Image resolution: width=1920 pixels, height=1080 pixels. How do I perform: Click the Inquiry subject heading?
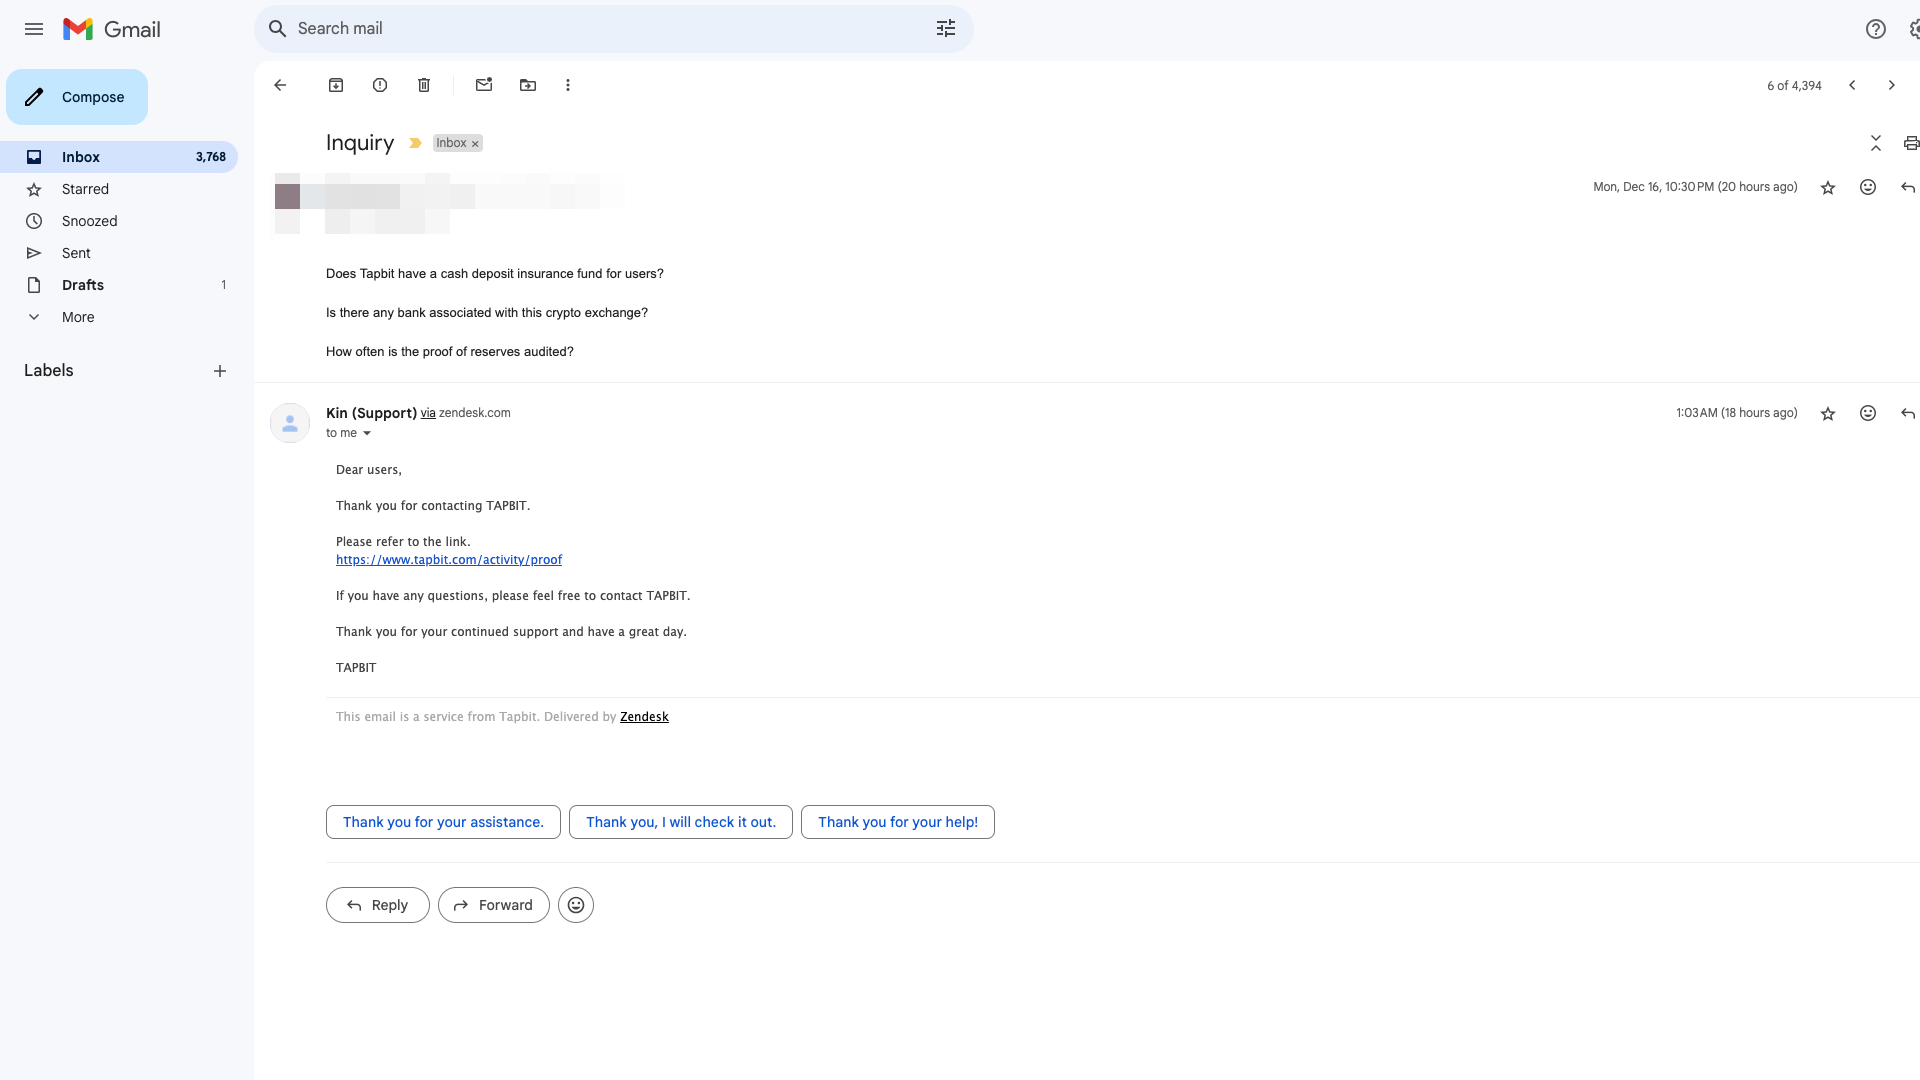(360, 143)
